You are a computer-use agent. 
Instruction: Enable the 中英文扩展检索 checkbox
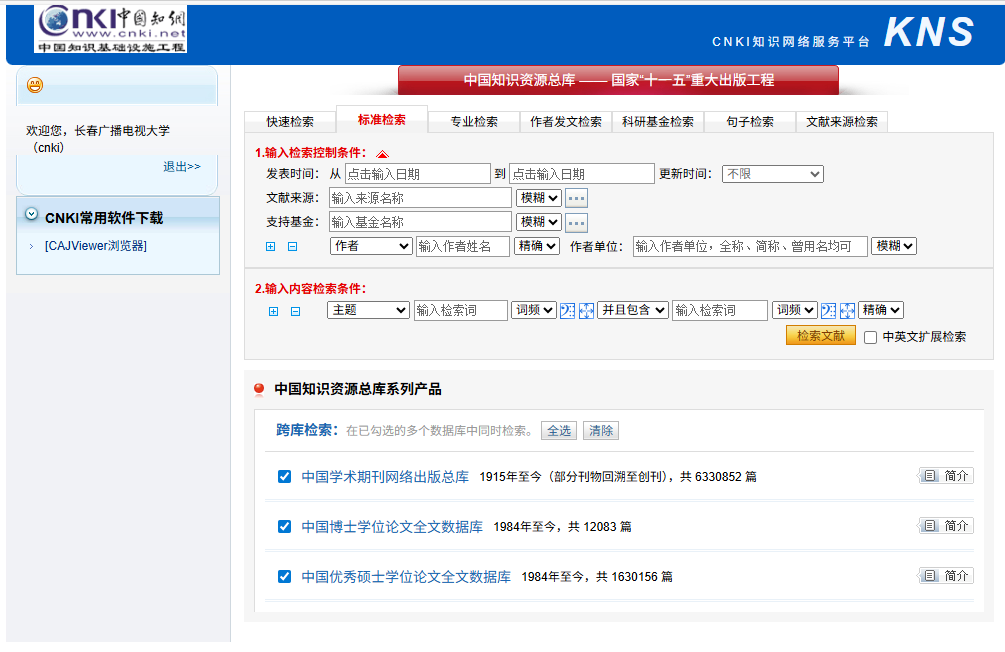(870, 337)
